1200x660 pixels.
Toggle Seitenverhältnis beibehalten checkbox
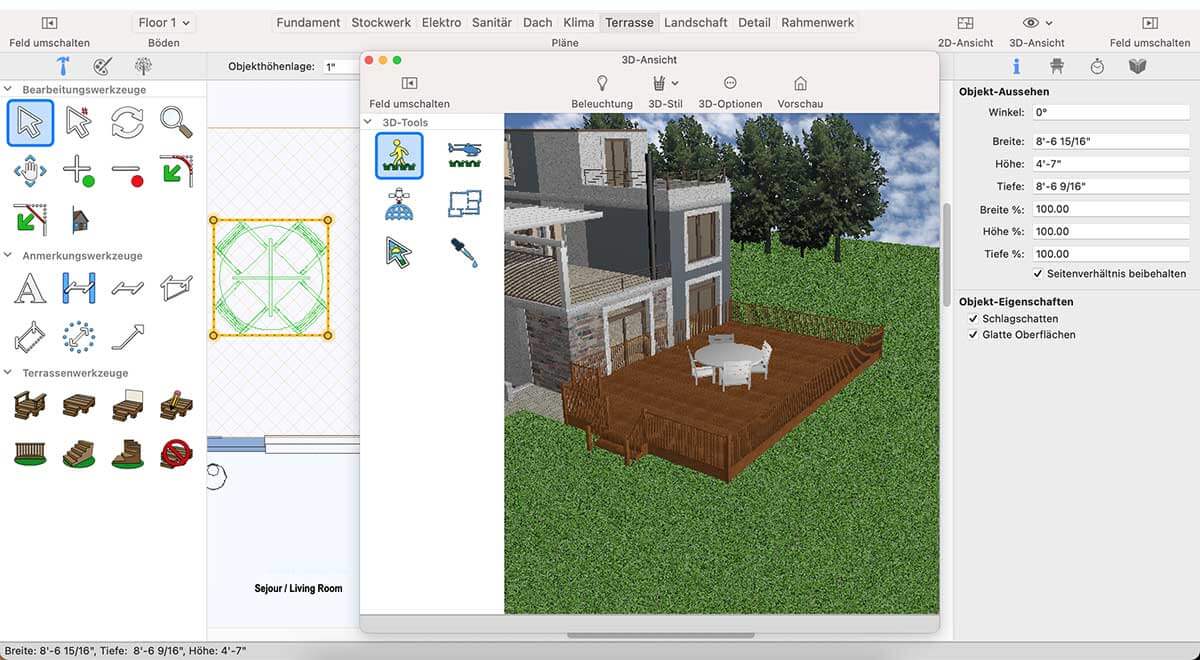(x=1038, y=273)
